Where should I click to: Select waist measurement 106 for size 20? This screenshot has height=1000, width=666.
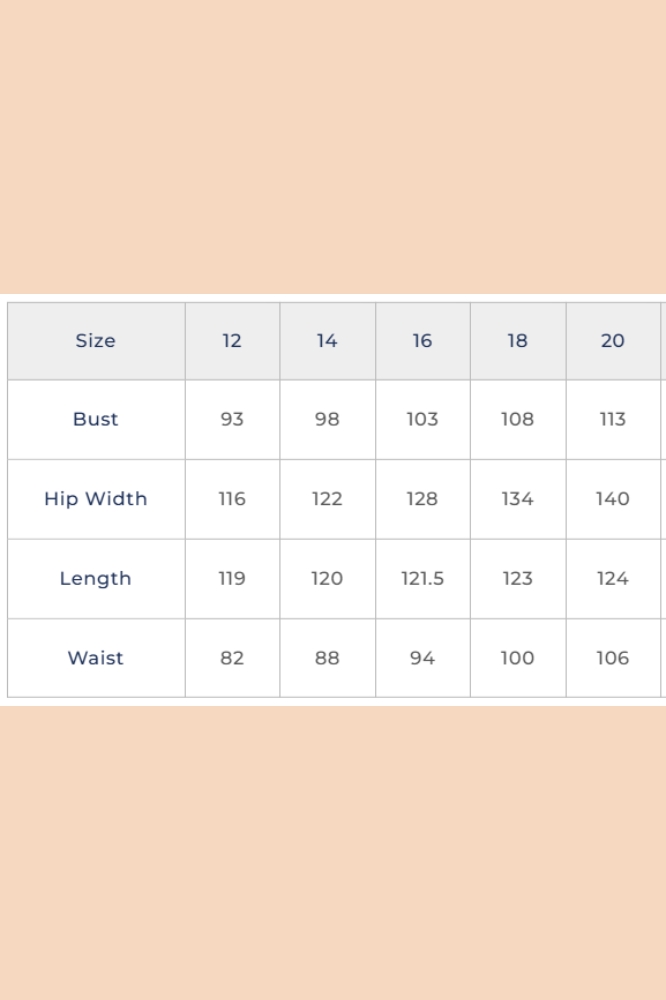612,658
